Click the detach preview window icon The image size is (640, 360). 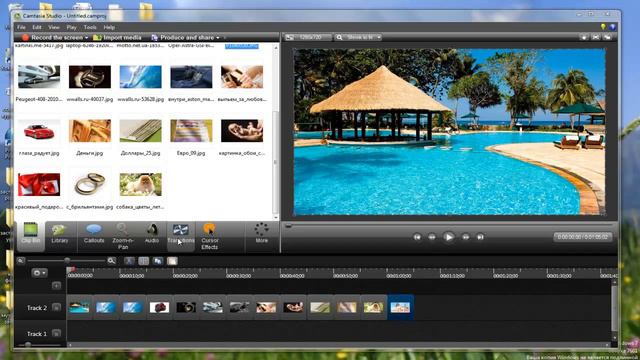coord(608,37)
